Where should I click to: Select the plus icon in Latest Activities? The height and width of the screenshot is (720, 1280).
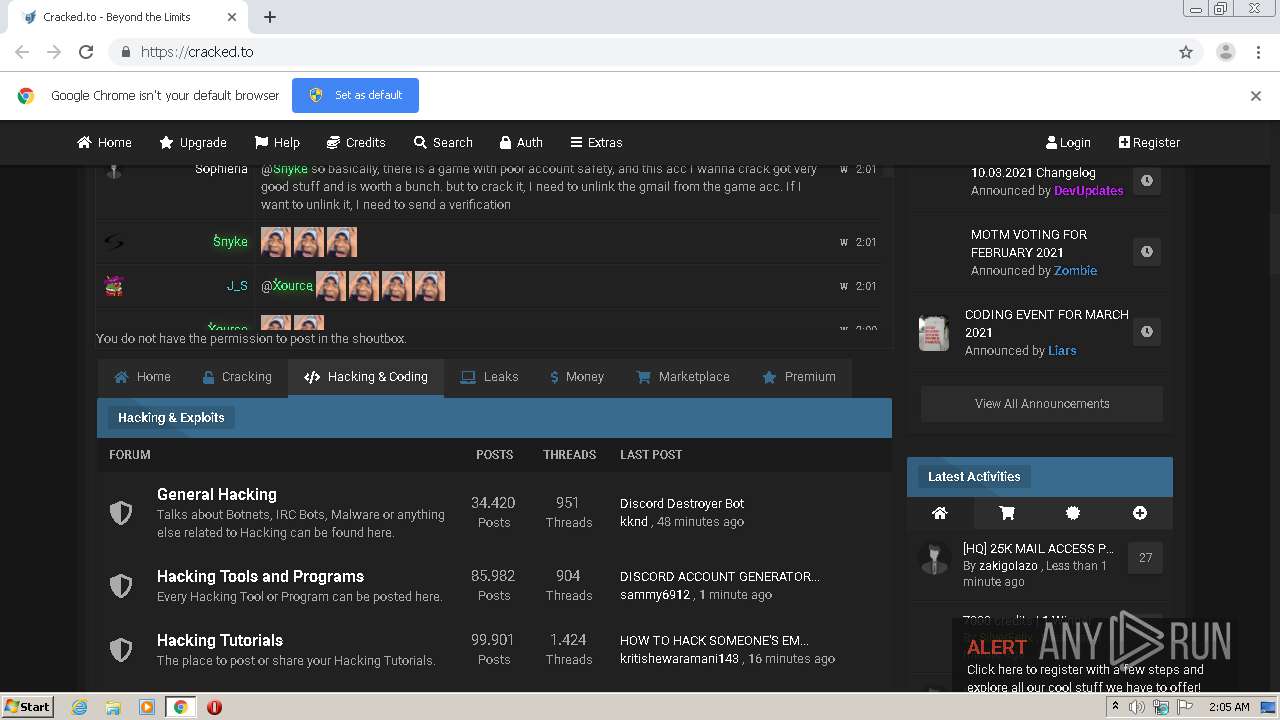click(1140, 513)
